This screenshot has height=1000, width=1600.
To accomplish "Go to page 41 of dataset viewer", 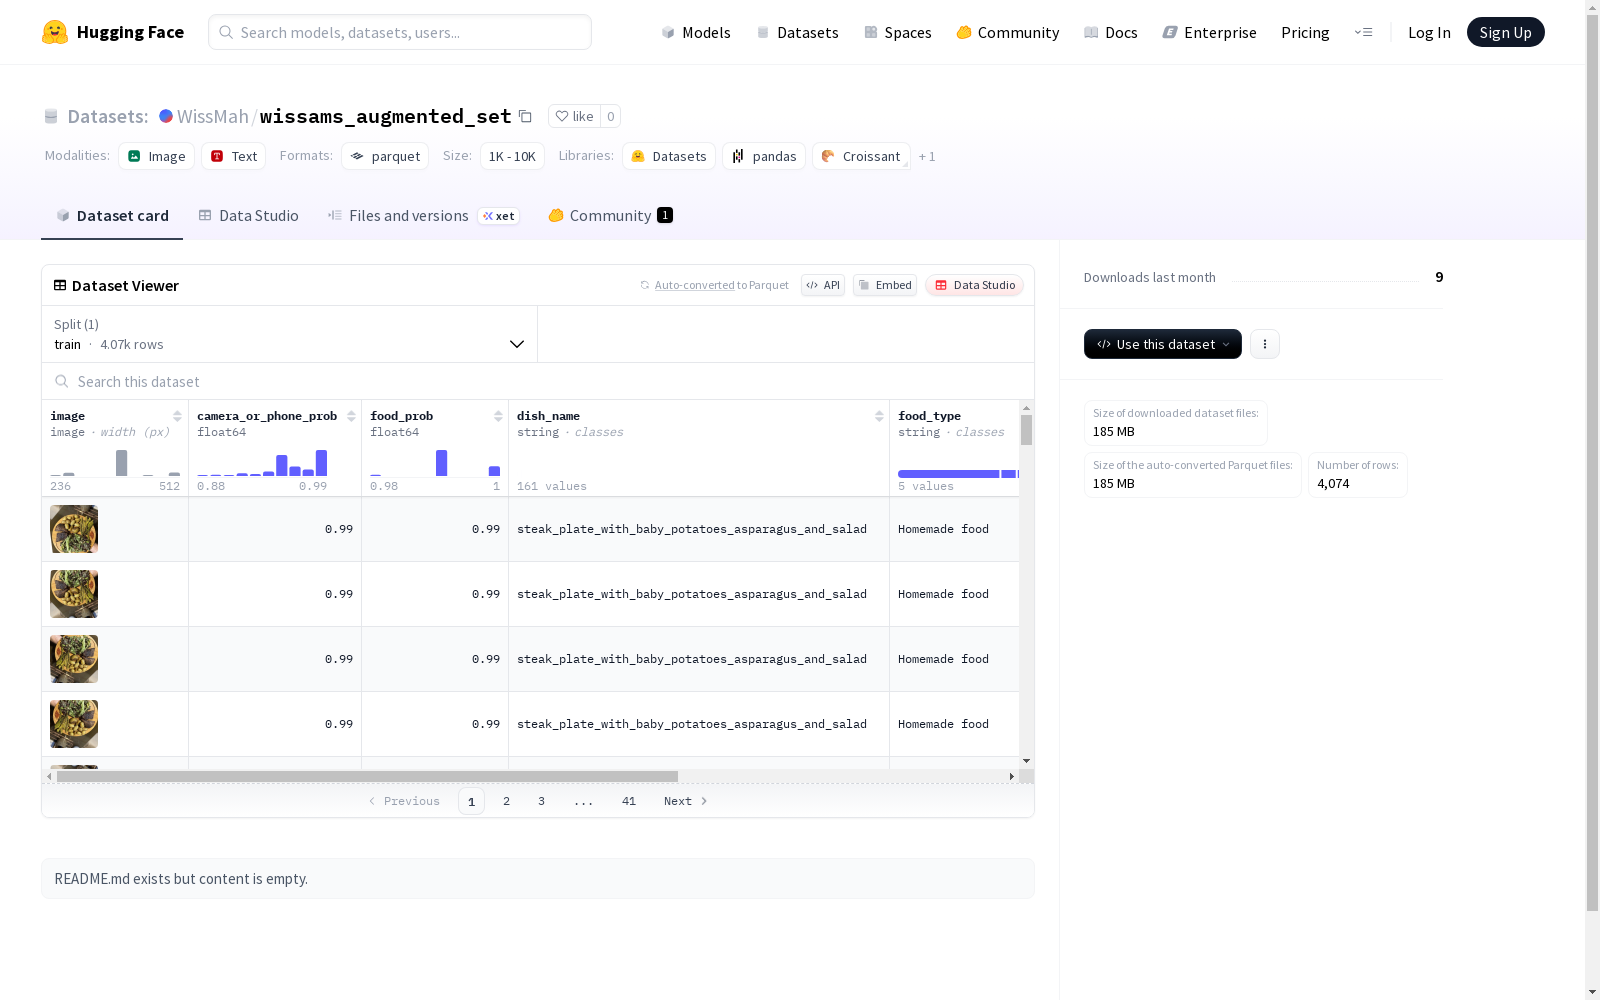I will [629, 801].
